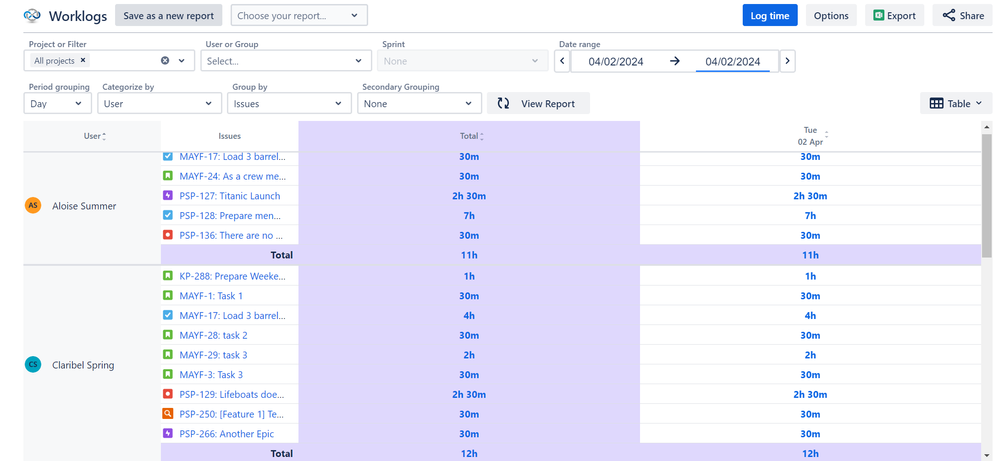Go to previous date range with left arrow
This screenshot has height=461, width=999.
point(562,61)
